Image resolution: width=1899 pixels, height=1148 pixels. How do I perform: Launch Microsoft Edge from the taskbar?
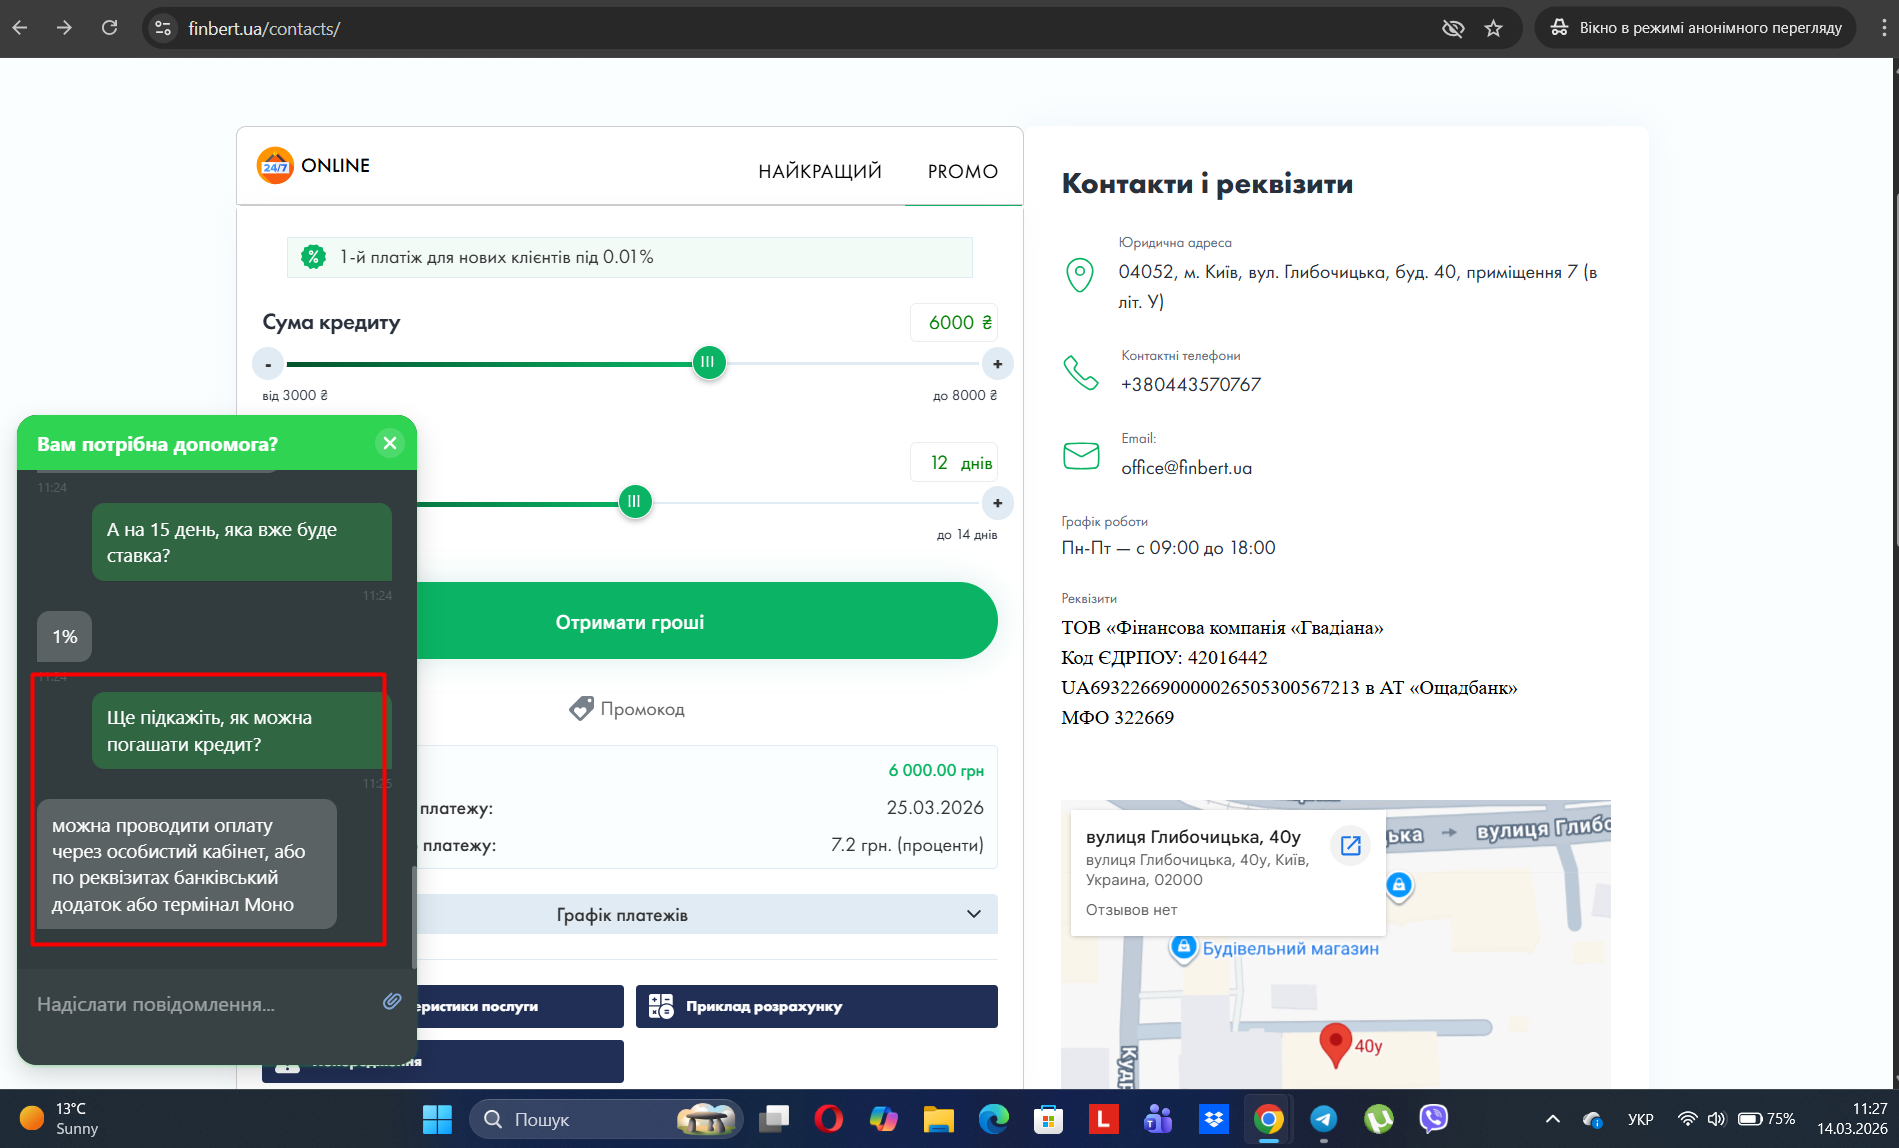click(x=994, y=1119)
